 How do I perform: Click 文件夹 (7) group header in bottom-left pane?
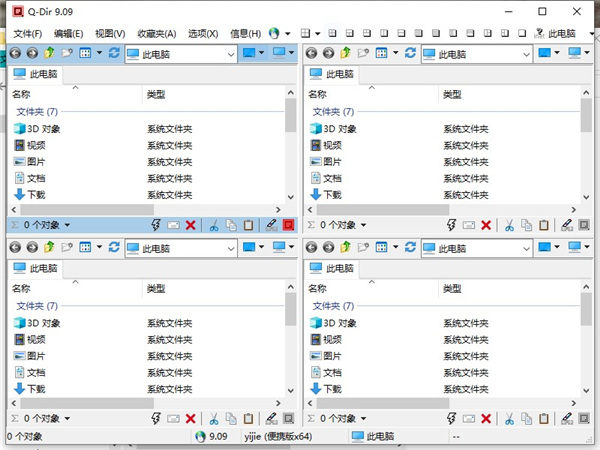click(37, 306)
